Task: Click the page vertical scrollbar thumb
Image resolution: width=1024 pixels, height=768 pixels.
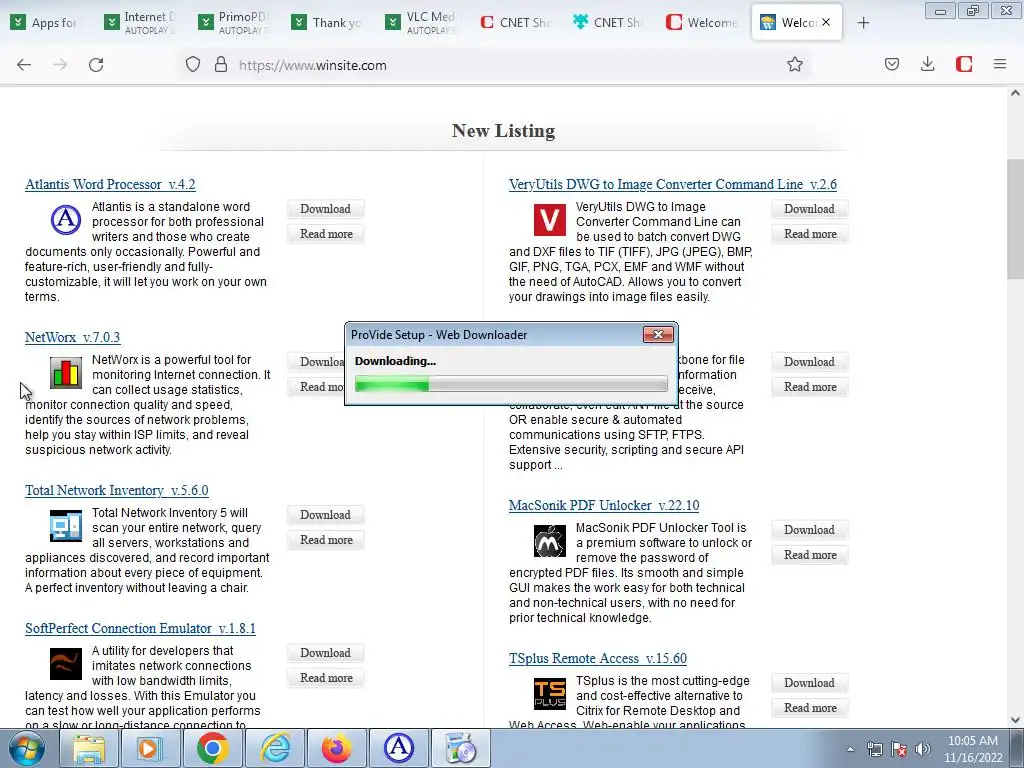Action: pos(1015,219)
